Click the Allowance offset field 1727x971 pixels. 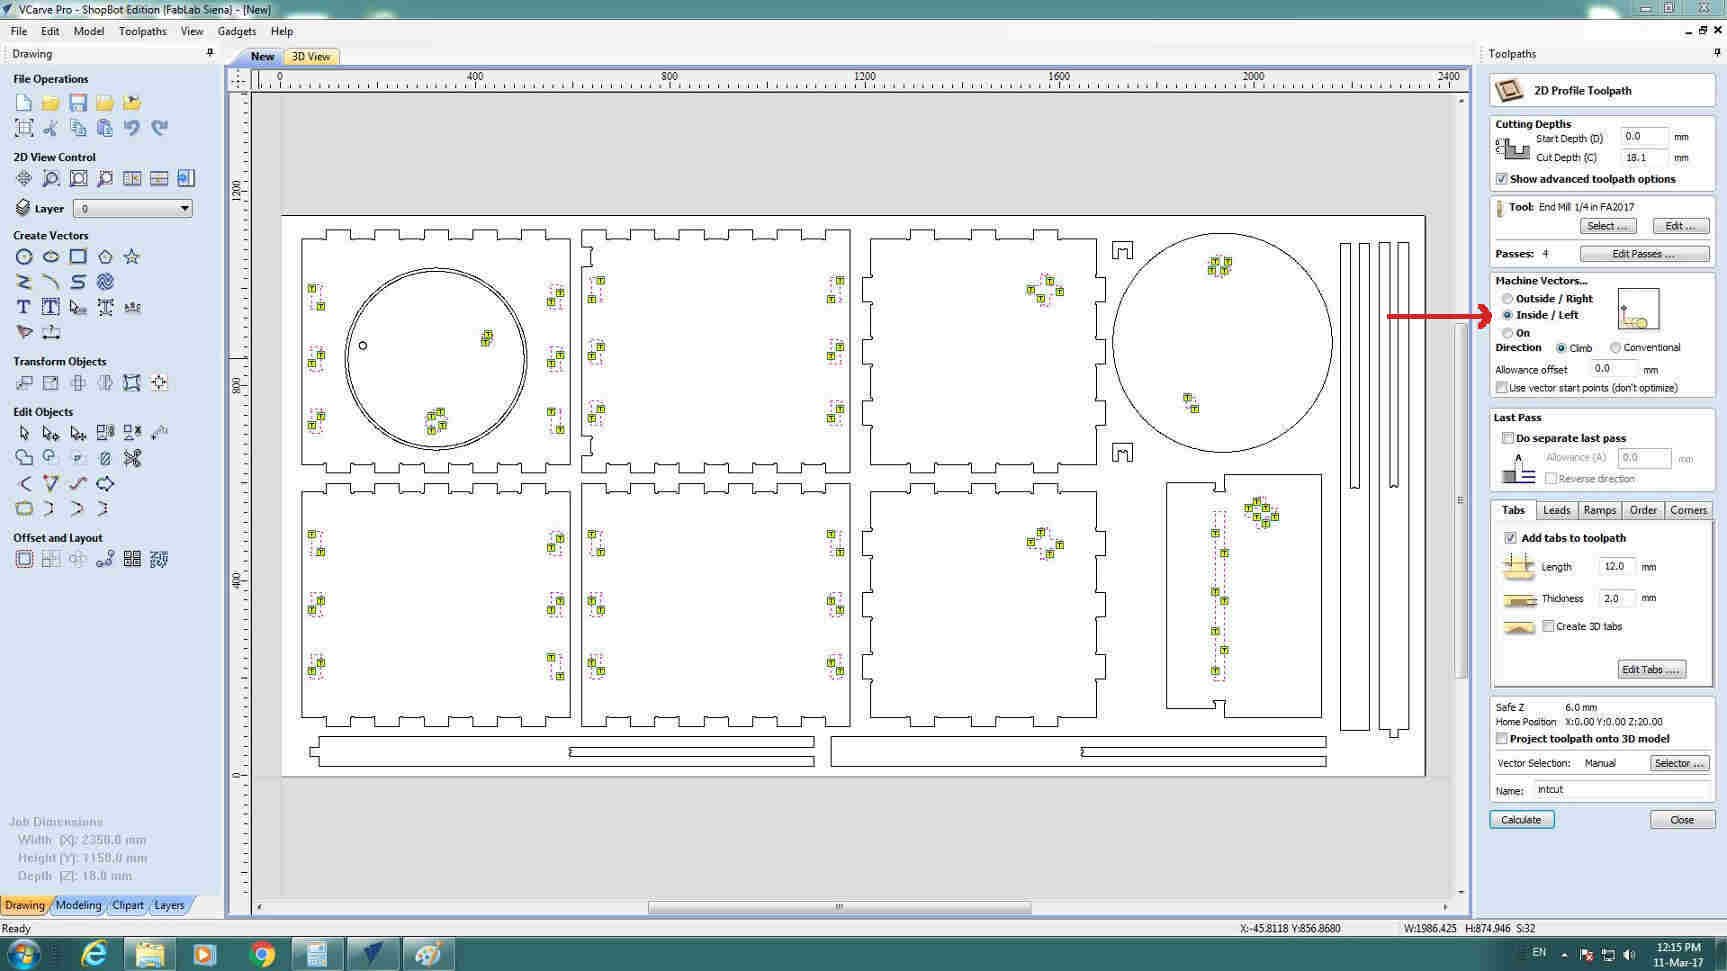pyautogui.click(x=1615, y=369)
